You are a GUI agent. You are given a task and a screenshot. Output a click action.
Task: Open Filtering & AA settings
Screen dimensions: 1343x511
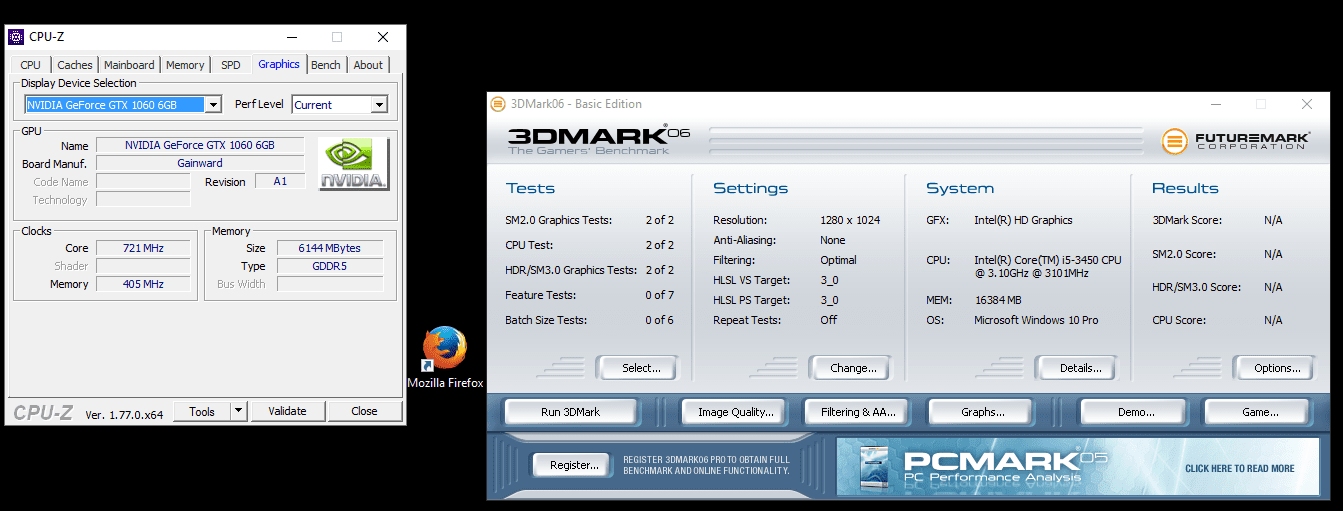(857, 411)
